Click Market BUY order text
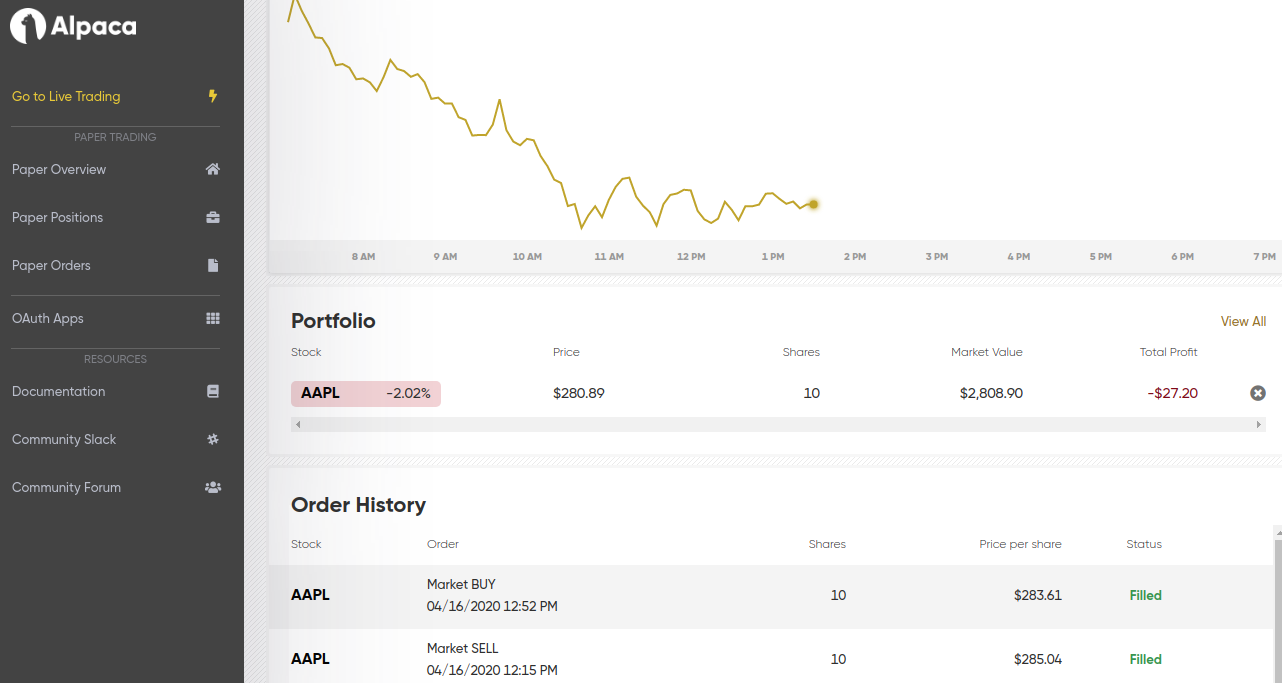Screen dimensions: 1282x683 coord(461,584)
